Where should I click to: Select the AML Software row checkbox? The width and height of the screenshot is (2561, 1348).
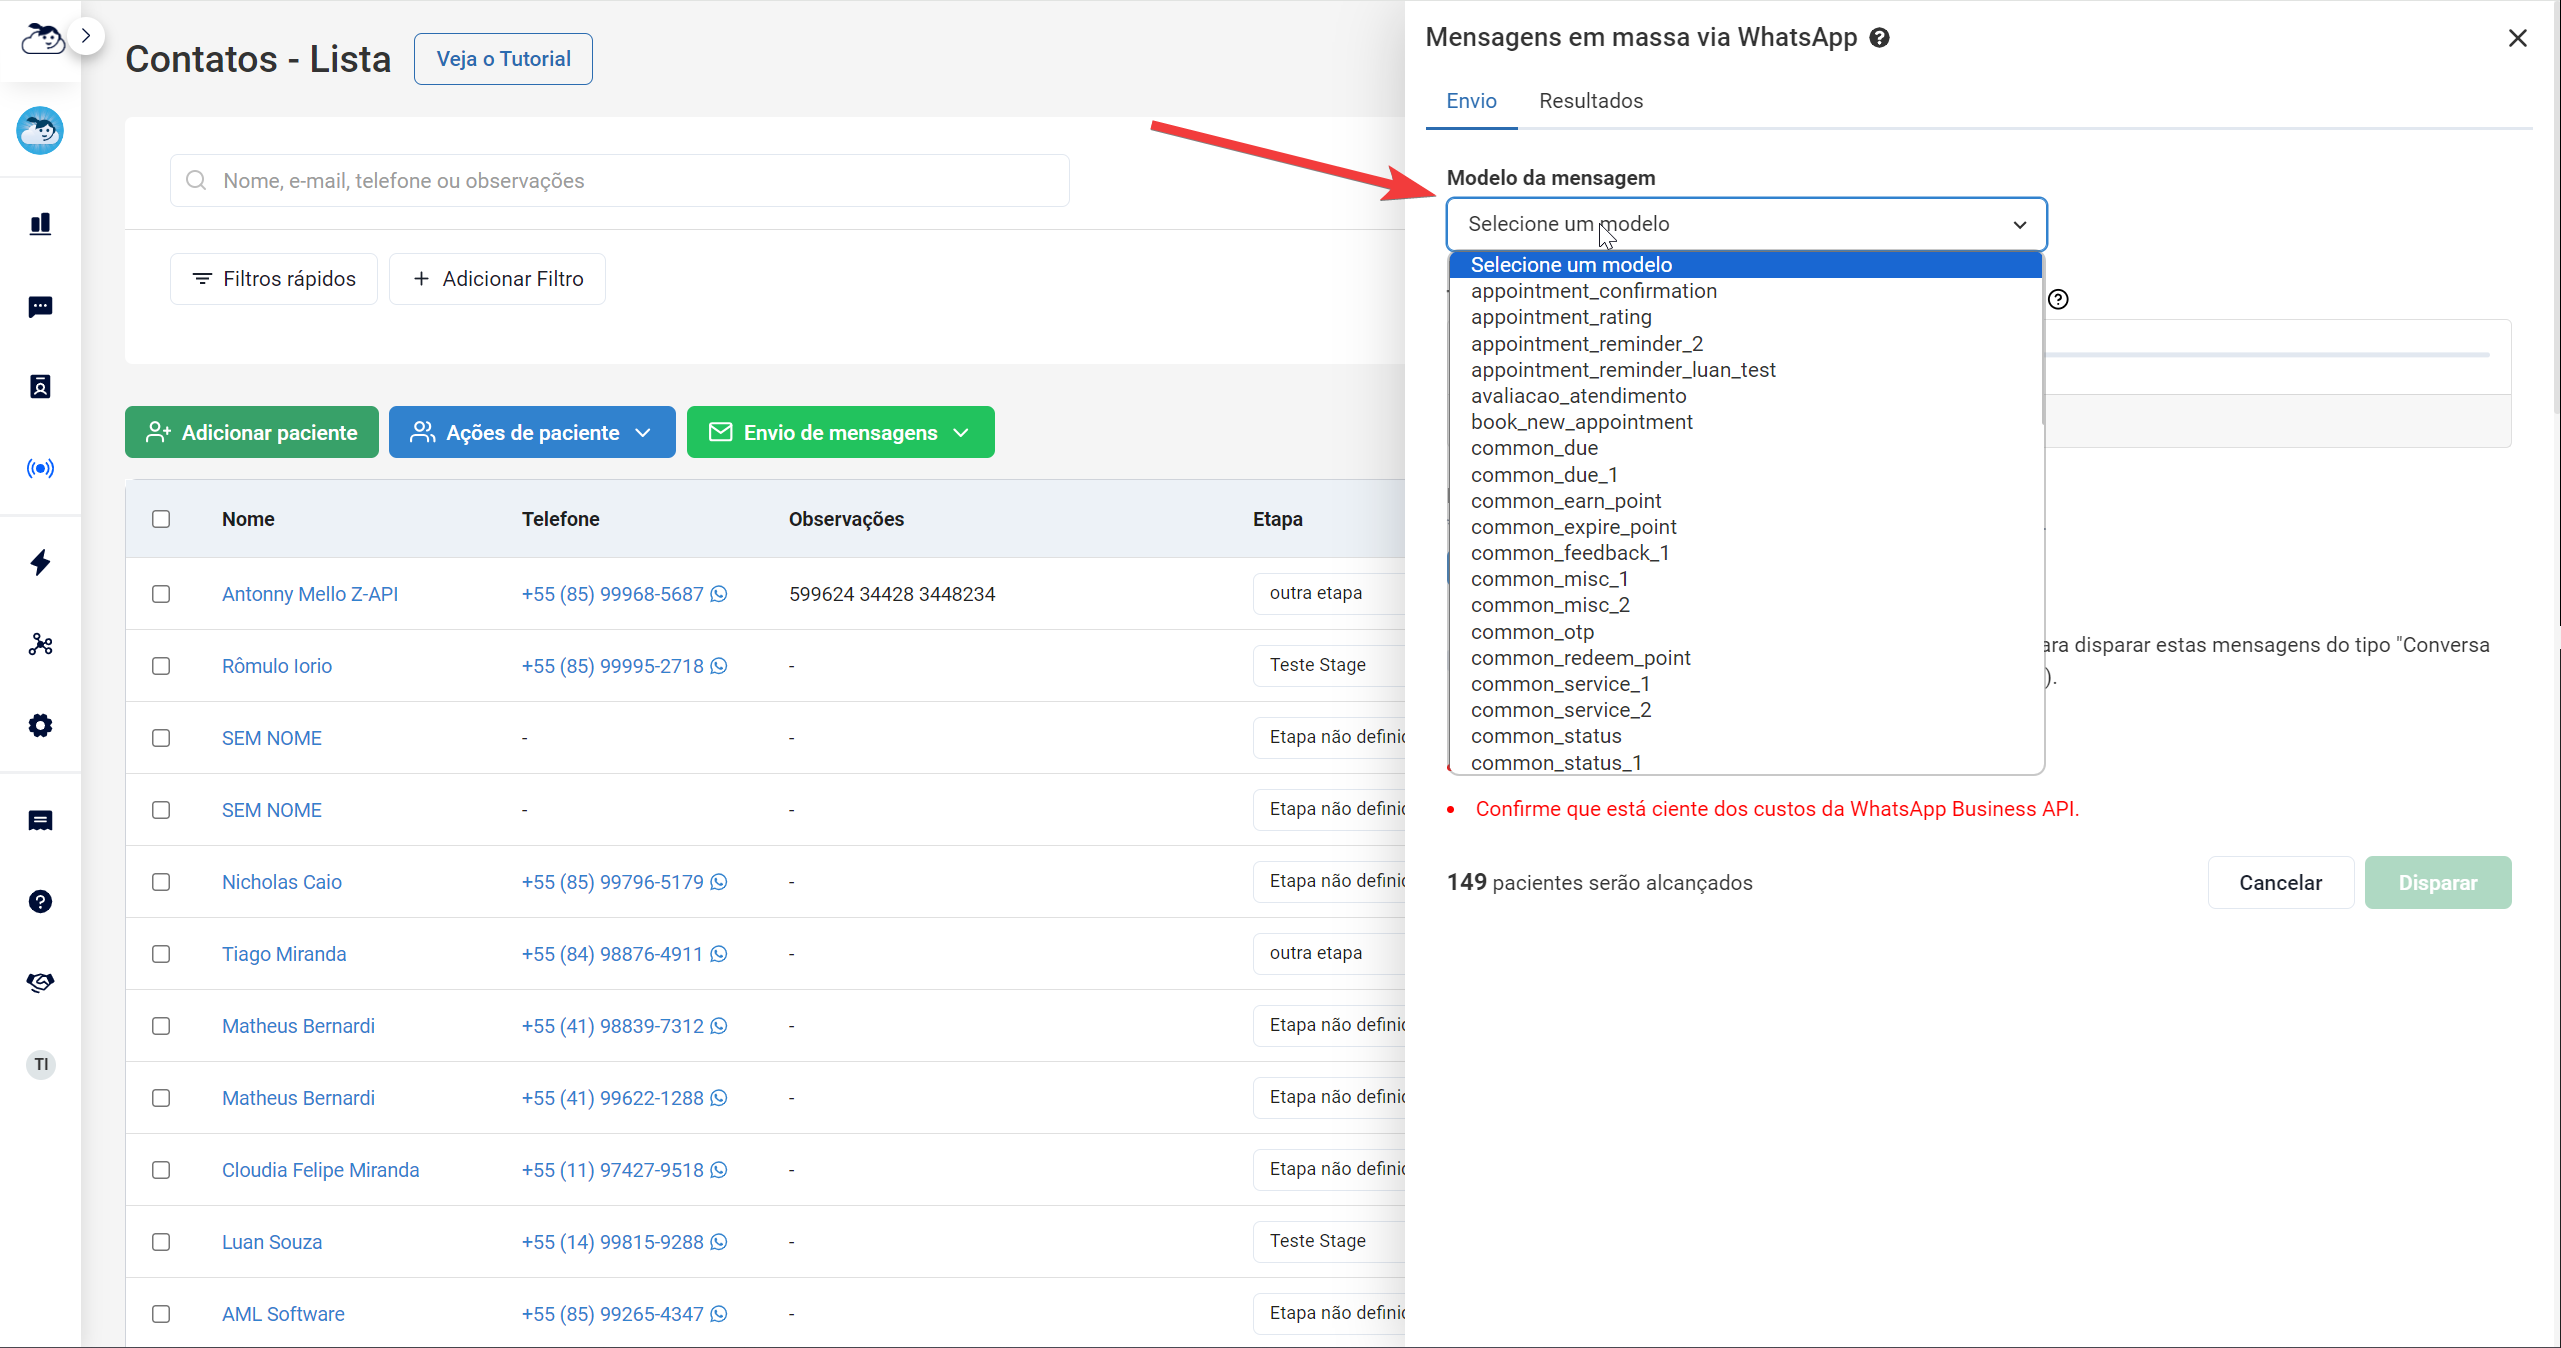click(161, 1314)
